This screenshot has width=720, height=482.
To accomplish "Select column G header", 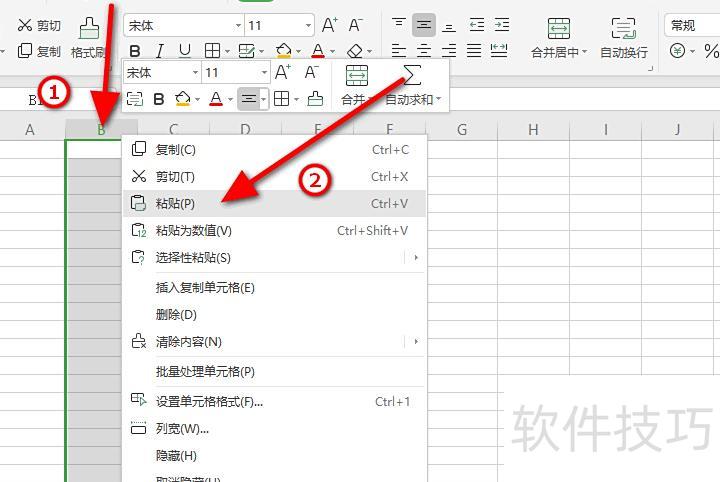I will [462, 130].
